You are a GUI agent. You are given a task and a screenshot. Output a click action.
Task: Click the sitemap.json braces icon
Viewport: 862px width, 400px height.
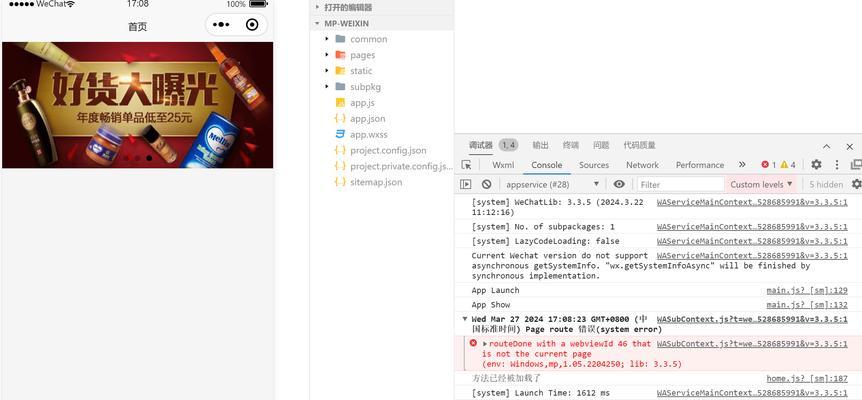[x=340, y=182]
